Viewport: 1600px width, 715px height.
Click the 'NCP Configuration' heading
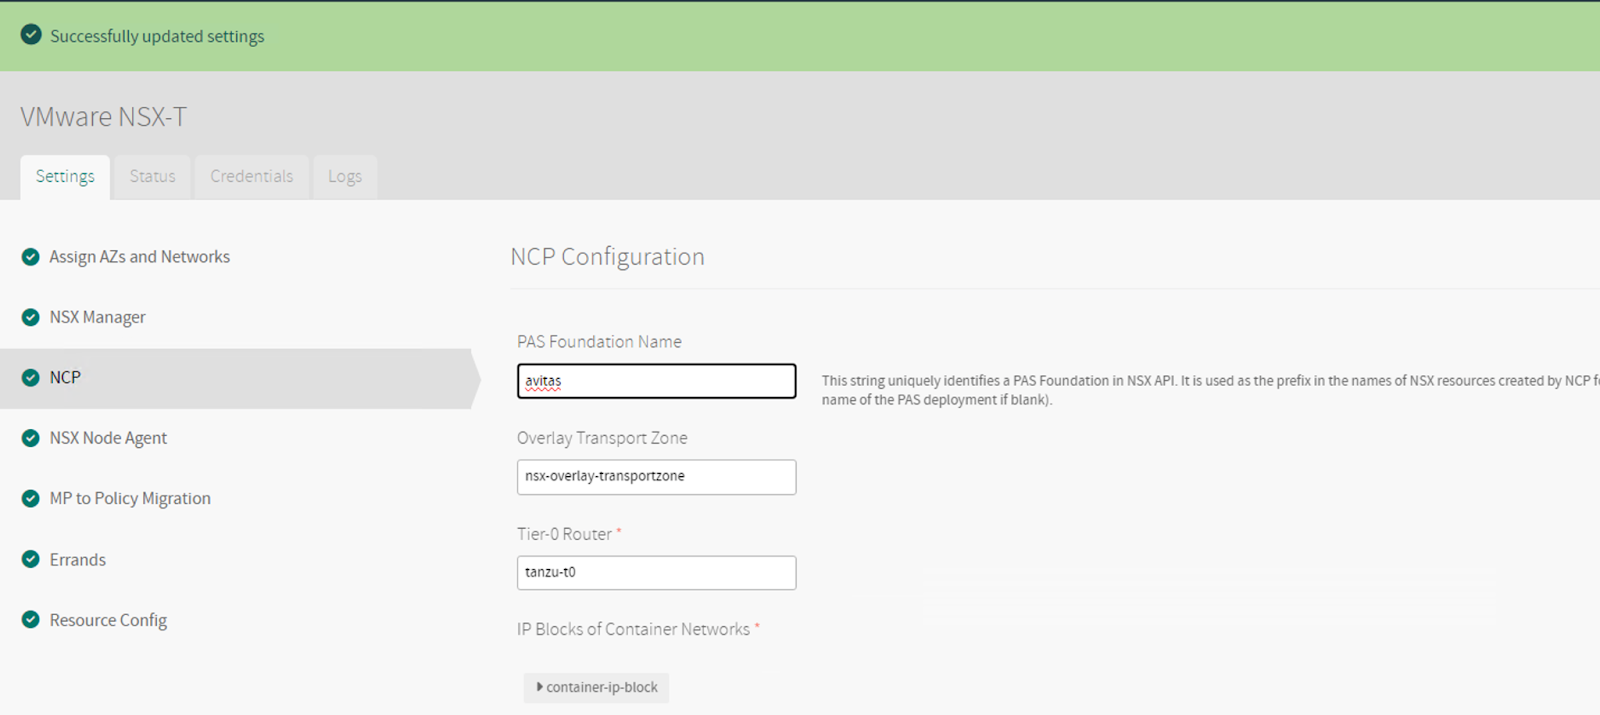(x=607, y=257)
